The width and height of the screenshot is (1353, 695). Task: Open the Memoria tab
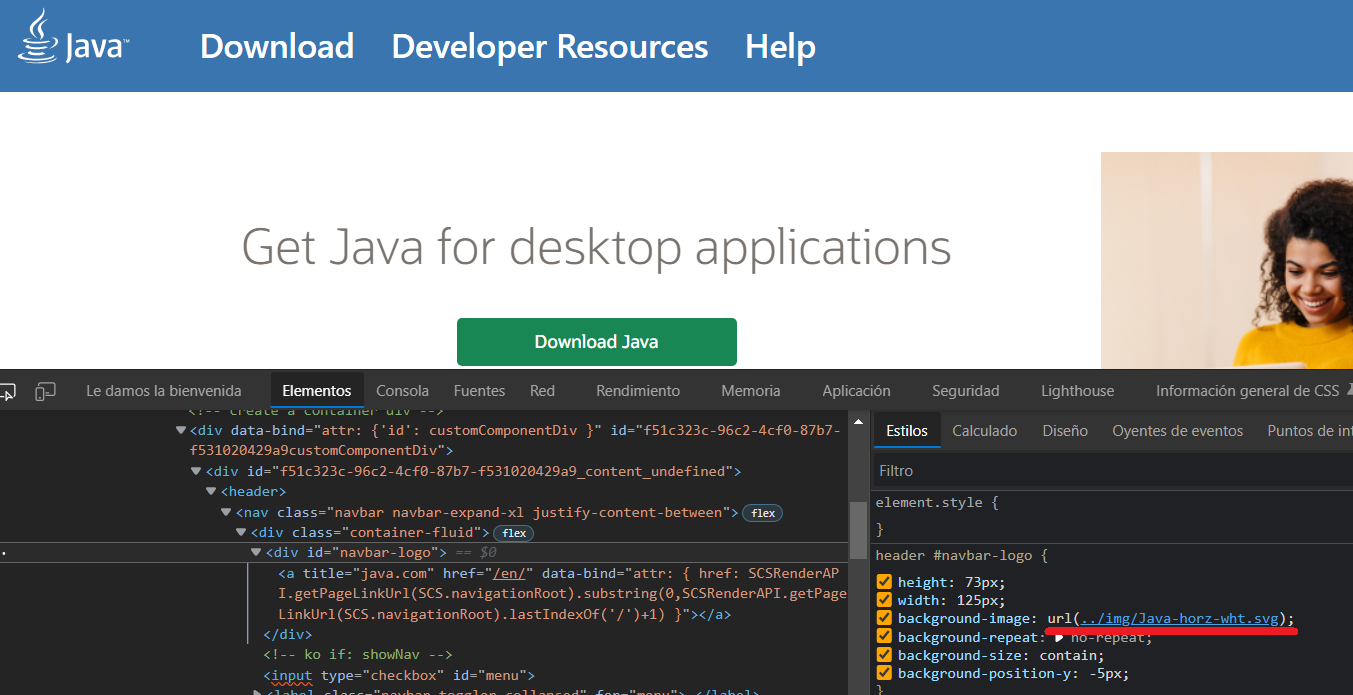point(751,391)
